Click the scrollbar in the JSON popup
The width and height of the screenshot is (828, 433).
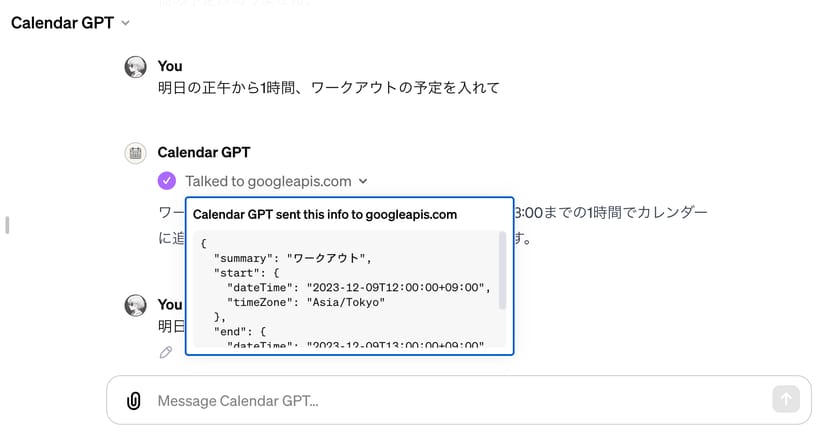point(502,270)
